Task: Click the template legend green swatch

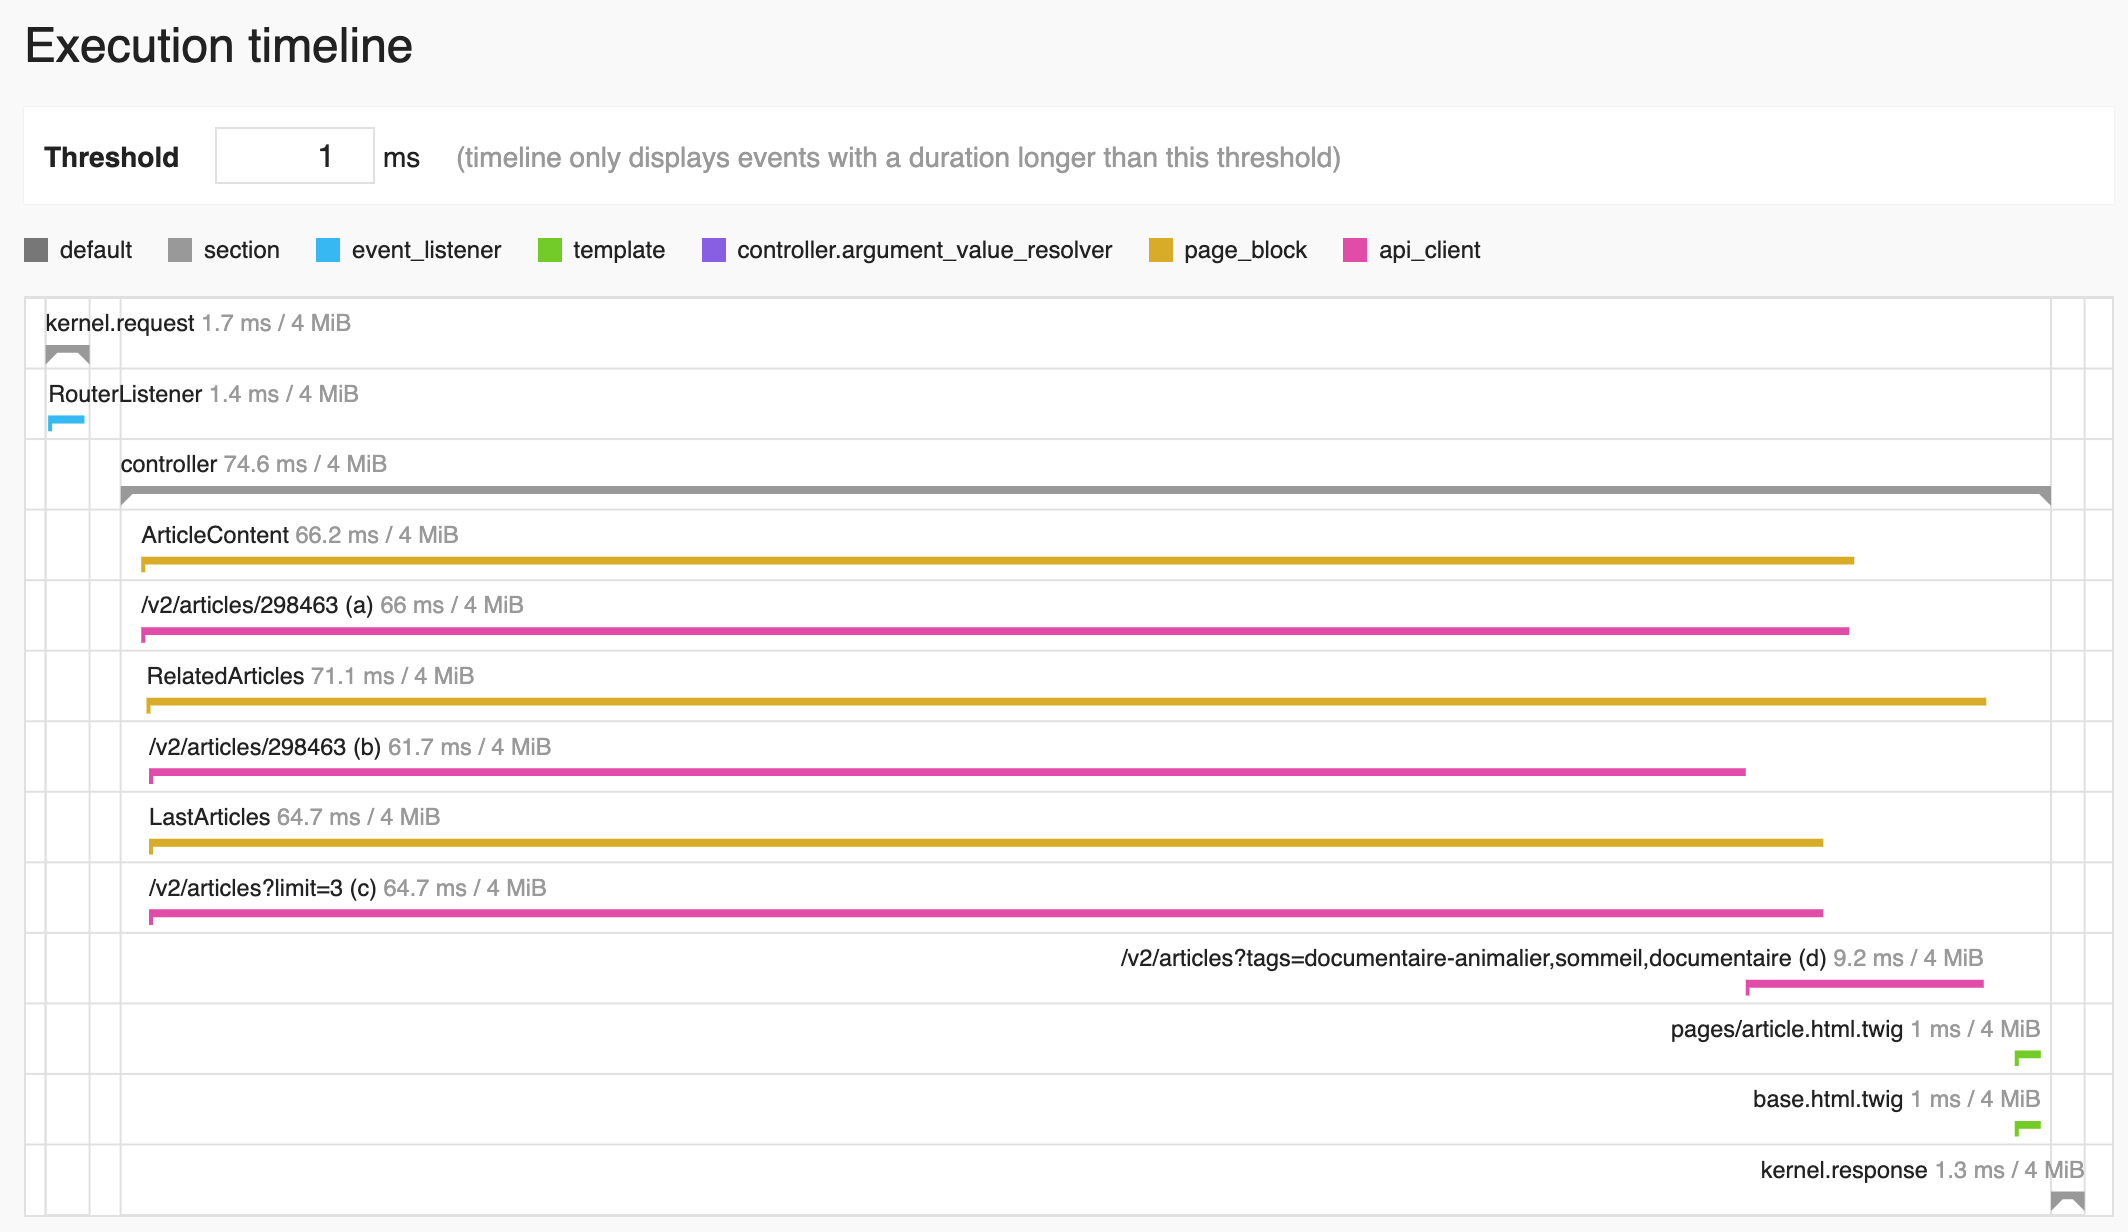Action: point(550,250)
